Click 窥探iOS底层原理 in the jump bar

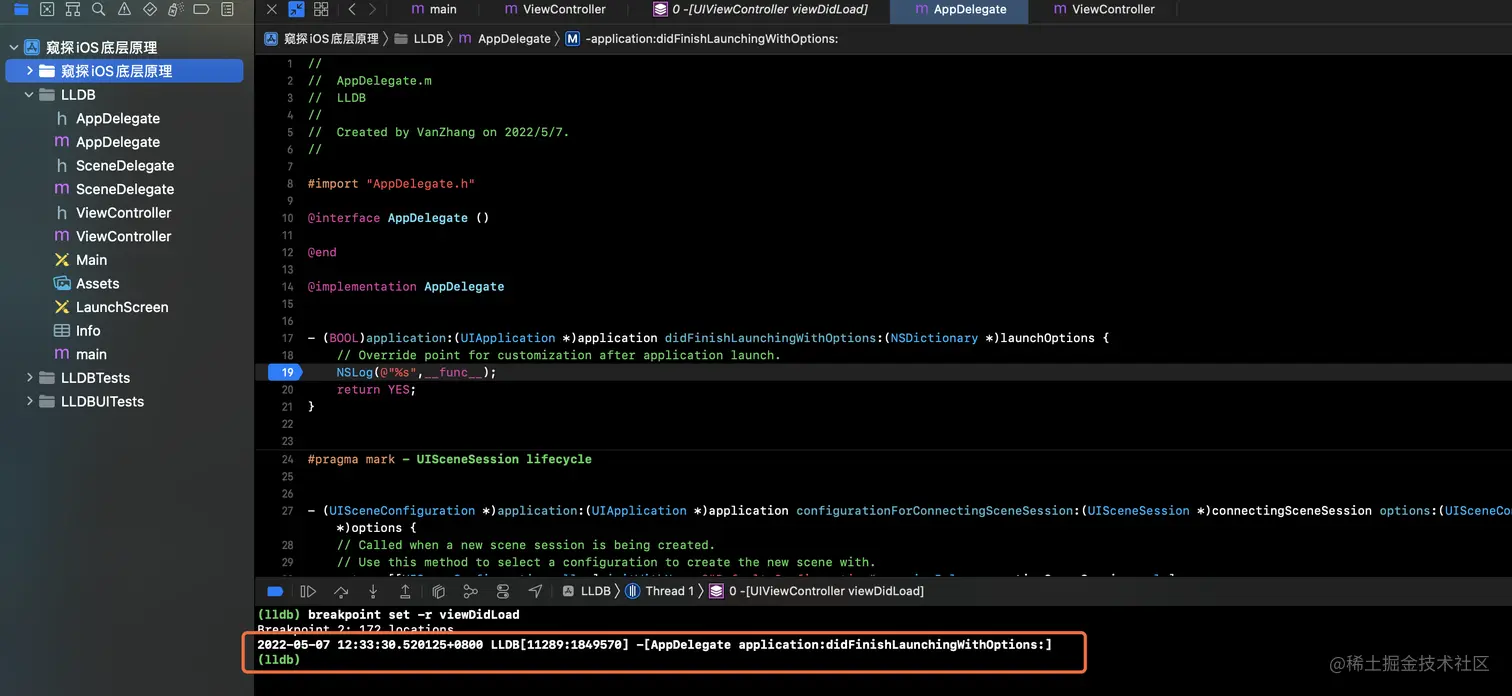pyautogui.click(x=322, y=39)
